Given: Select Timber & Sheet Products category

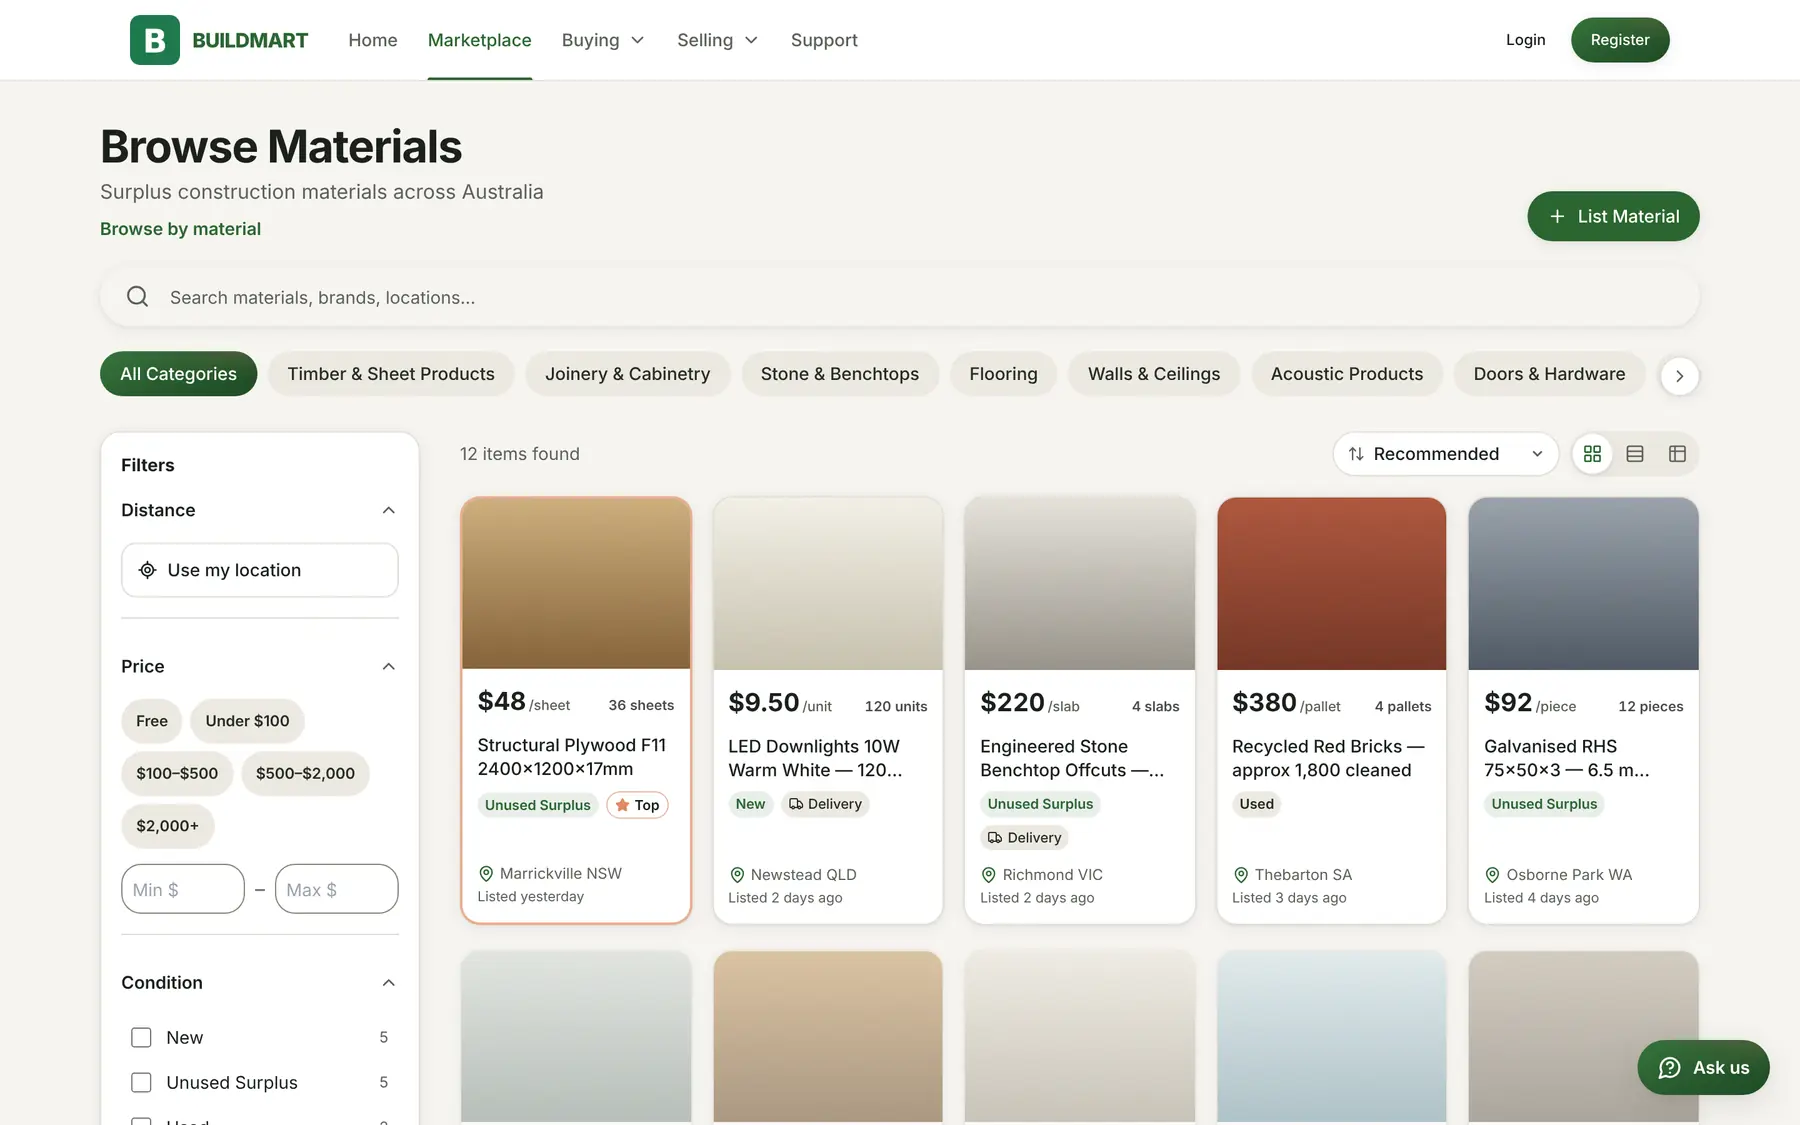Looking at the screenshot, I should [391, 374].
